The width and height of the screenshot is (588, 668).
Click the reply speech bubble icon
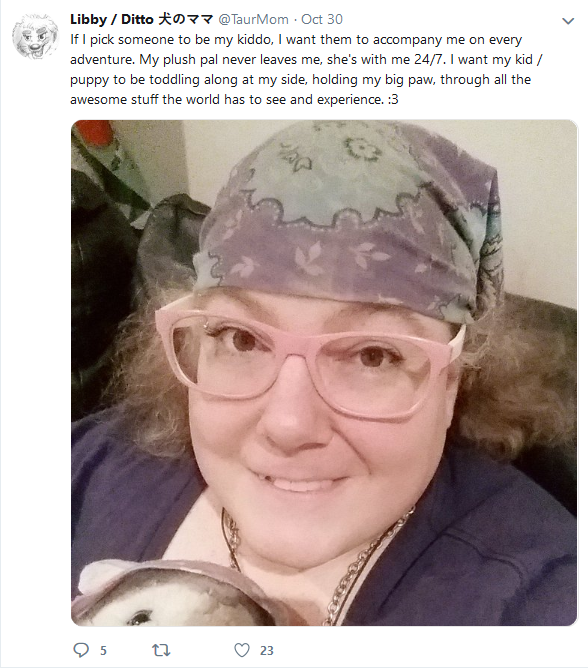(x=81, y=650)
